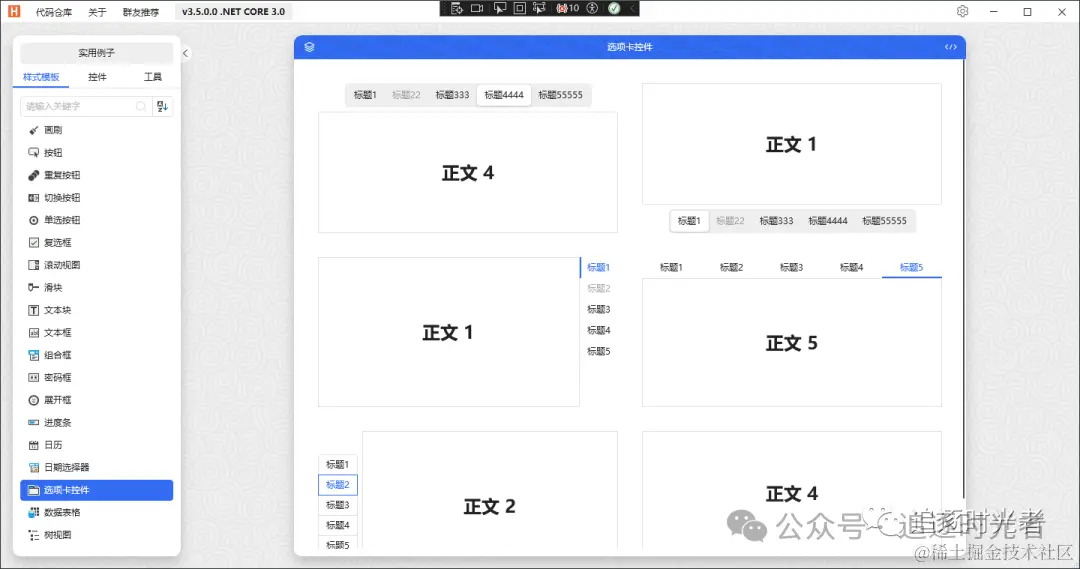The height and width of the screenshot is (569, 1080).
Task: Select 标题1 in boxed vertical tabs beside 正文 2
Action: point(338,464)
